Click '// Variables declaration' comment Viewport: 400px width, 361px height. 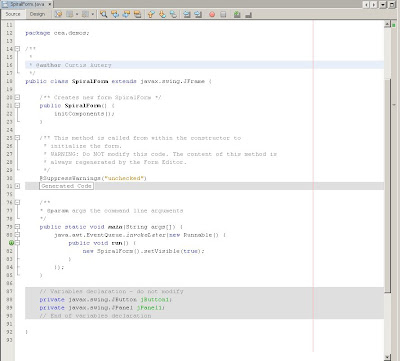tap(111, 291)
